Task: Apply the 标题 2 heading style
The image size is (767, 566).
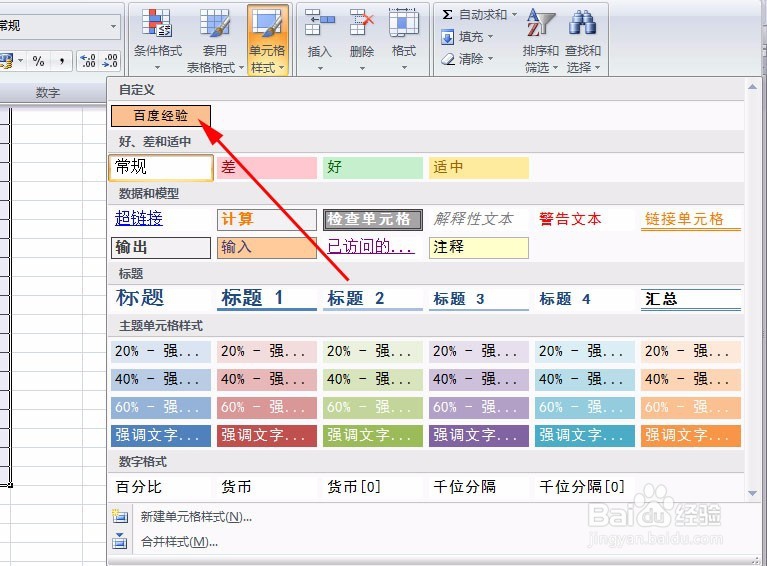Action: point(373,298)
